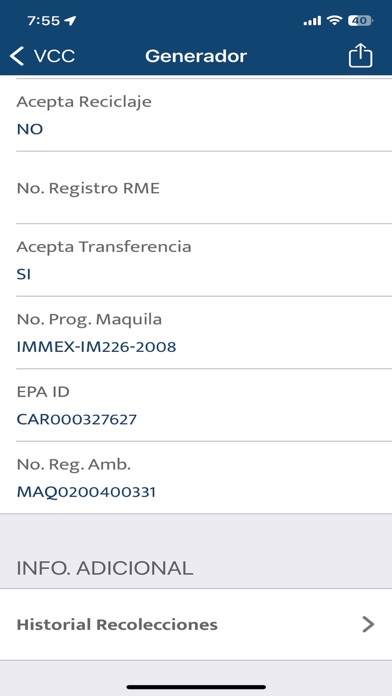Go back to VCC screen
Viewport: 392px width, 696px height.
[42, 56]
